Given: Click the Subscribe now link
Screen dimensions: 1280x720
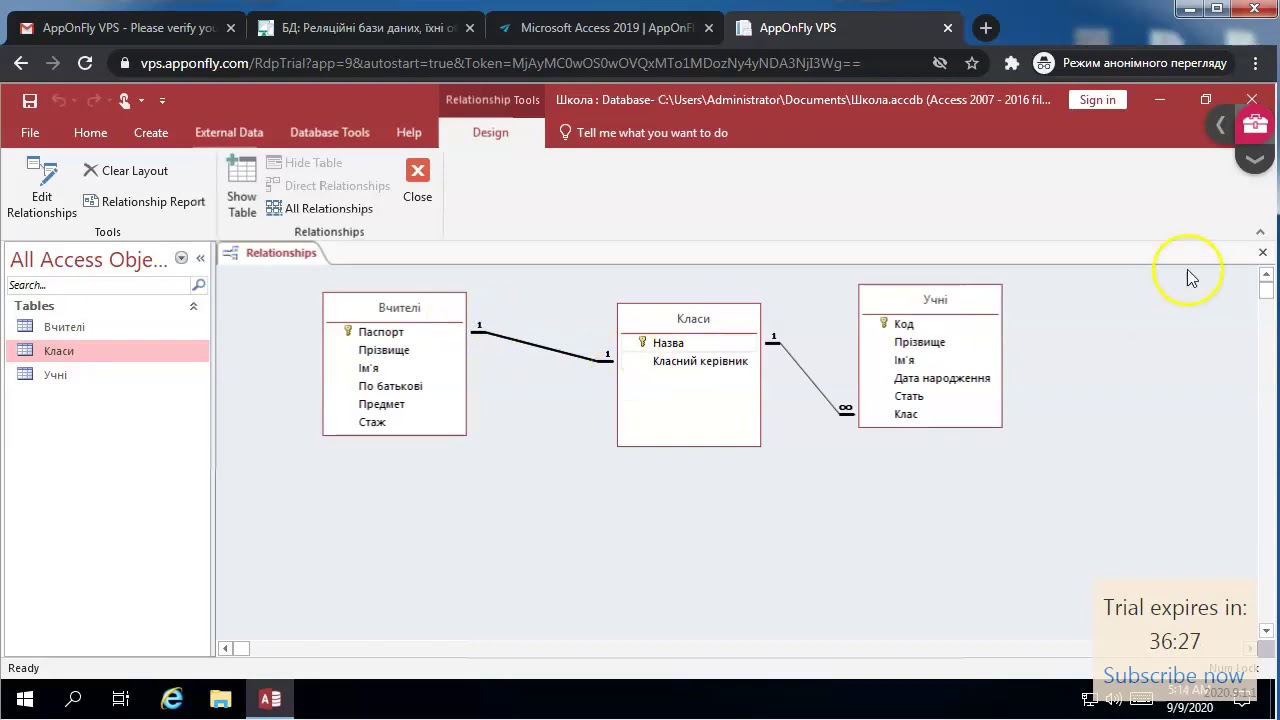Looking at the screenshot, I should pyautogui.click(x=1173, y=676).
